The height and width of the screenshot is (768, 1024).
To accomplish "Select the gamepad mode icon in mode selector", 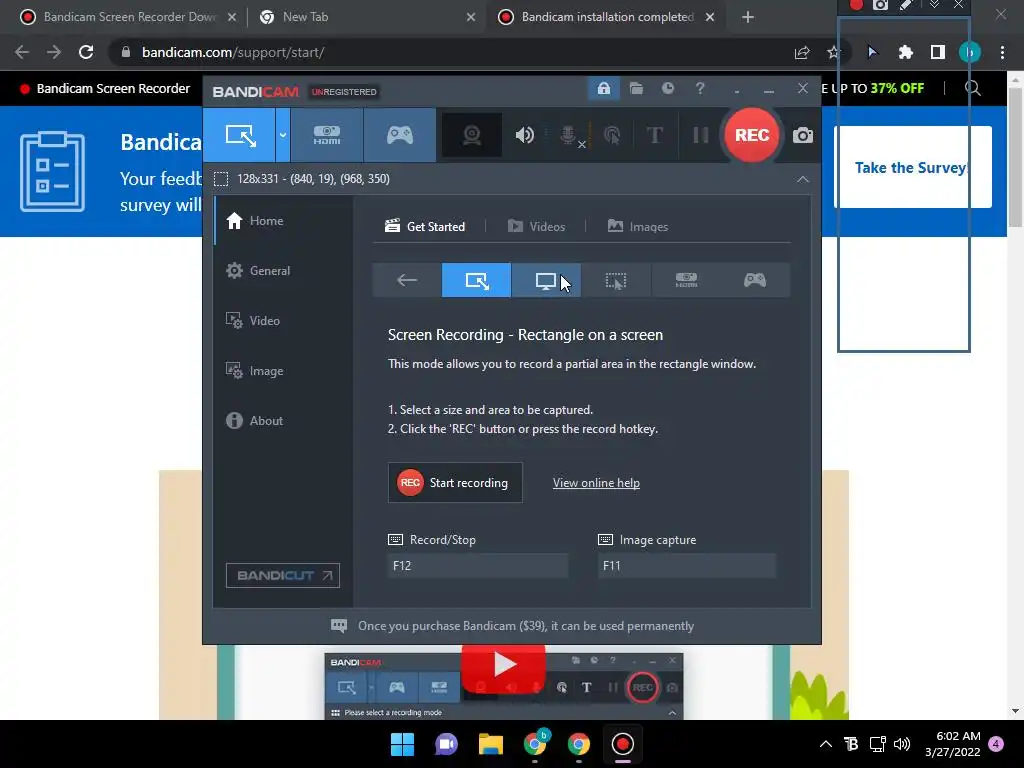I will click(x=755, y=280).
